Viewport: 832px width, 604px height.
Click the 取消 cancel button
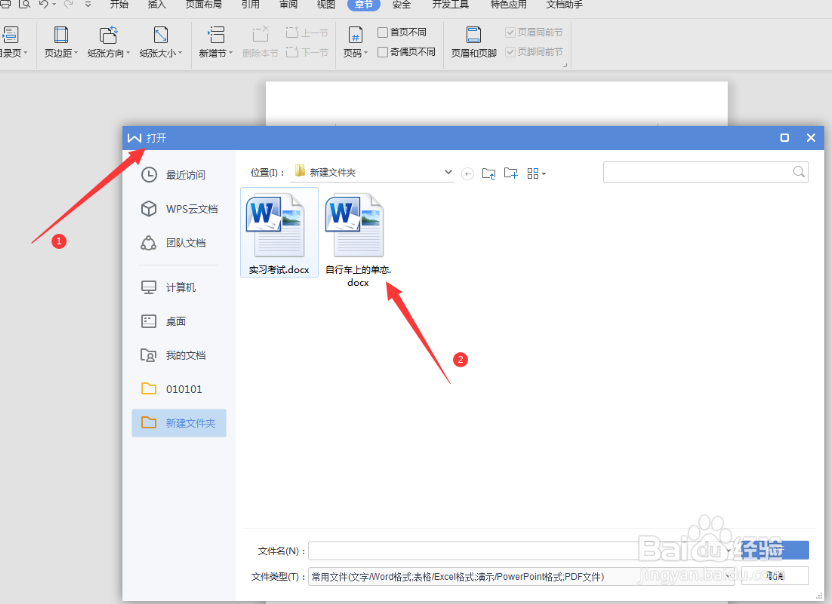point(775,576)
